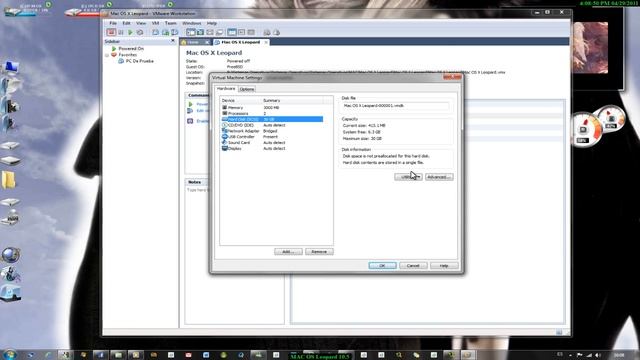Open the Team menu
Screen dimensions: 640x360
(x=171, y=23)
